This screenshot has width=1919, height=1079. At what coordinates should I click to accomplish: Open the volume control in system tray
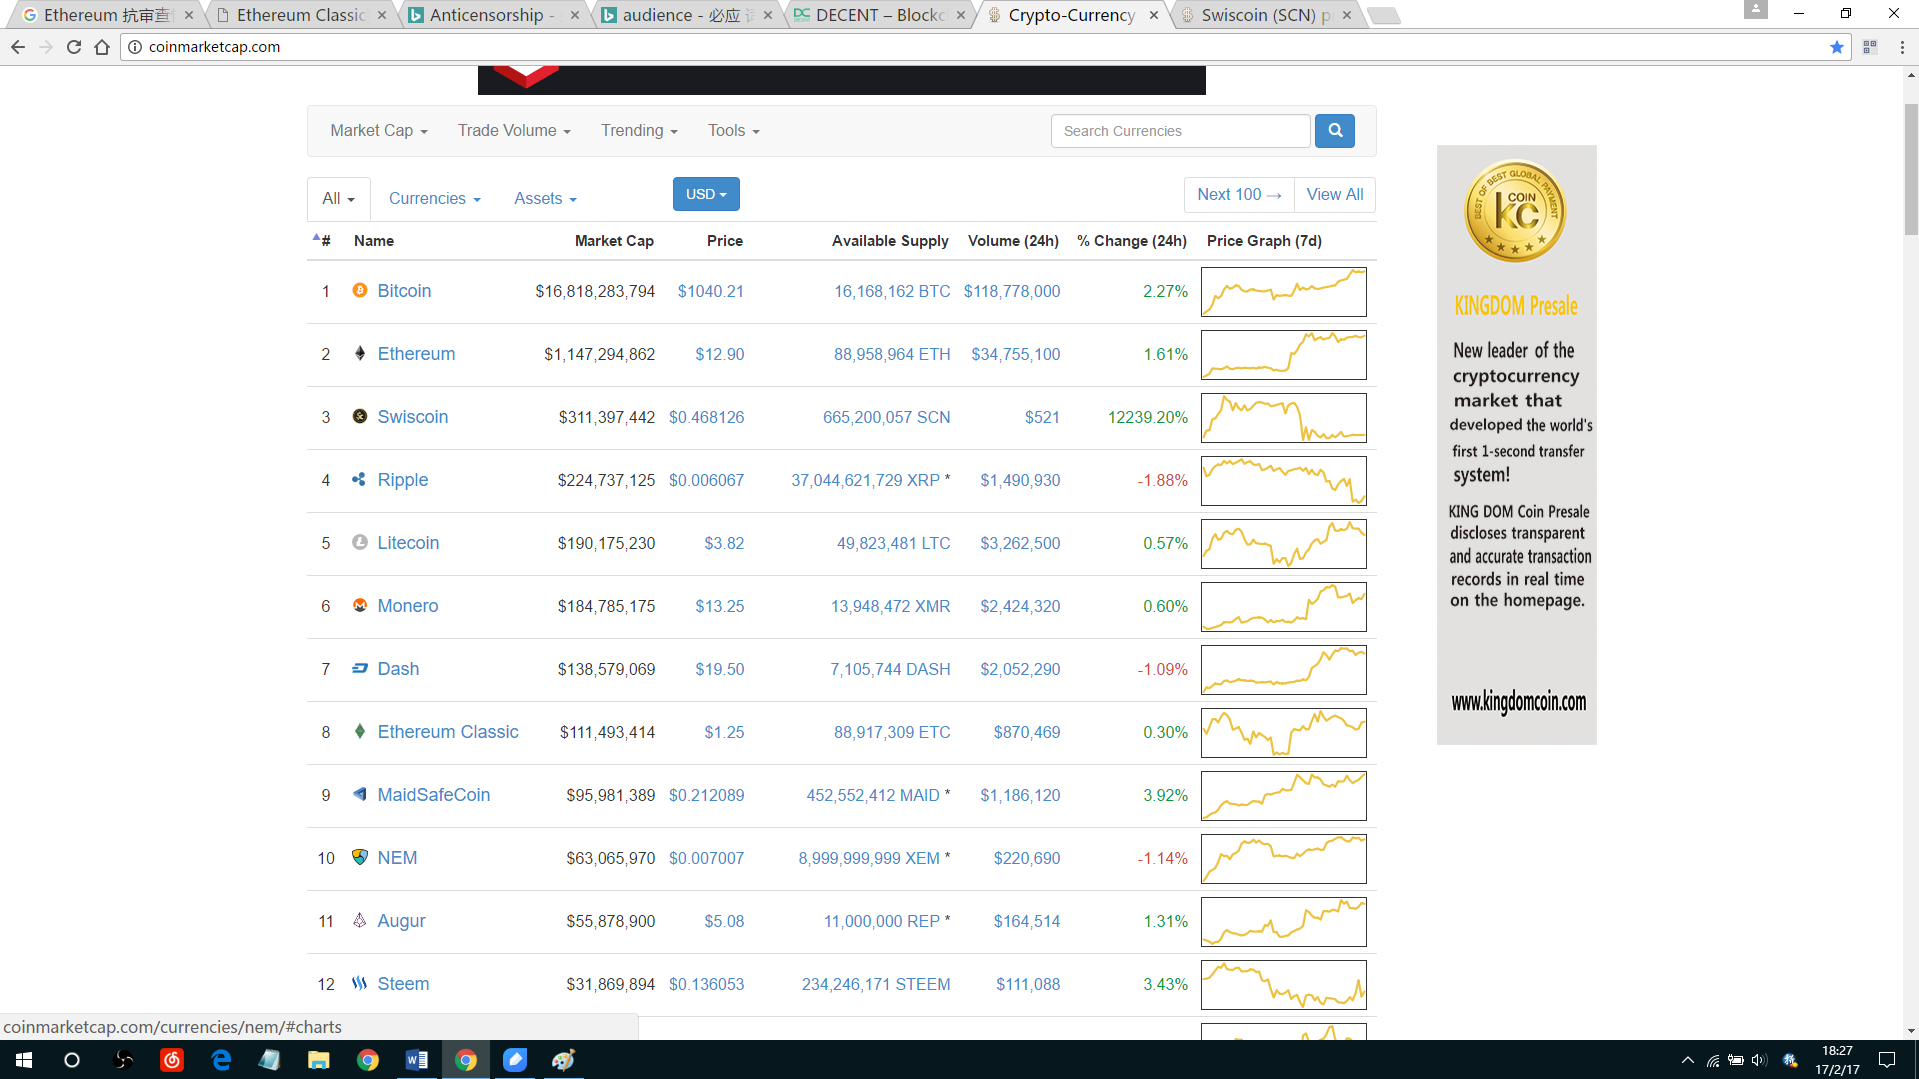(x=1759, y=1060)
